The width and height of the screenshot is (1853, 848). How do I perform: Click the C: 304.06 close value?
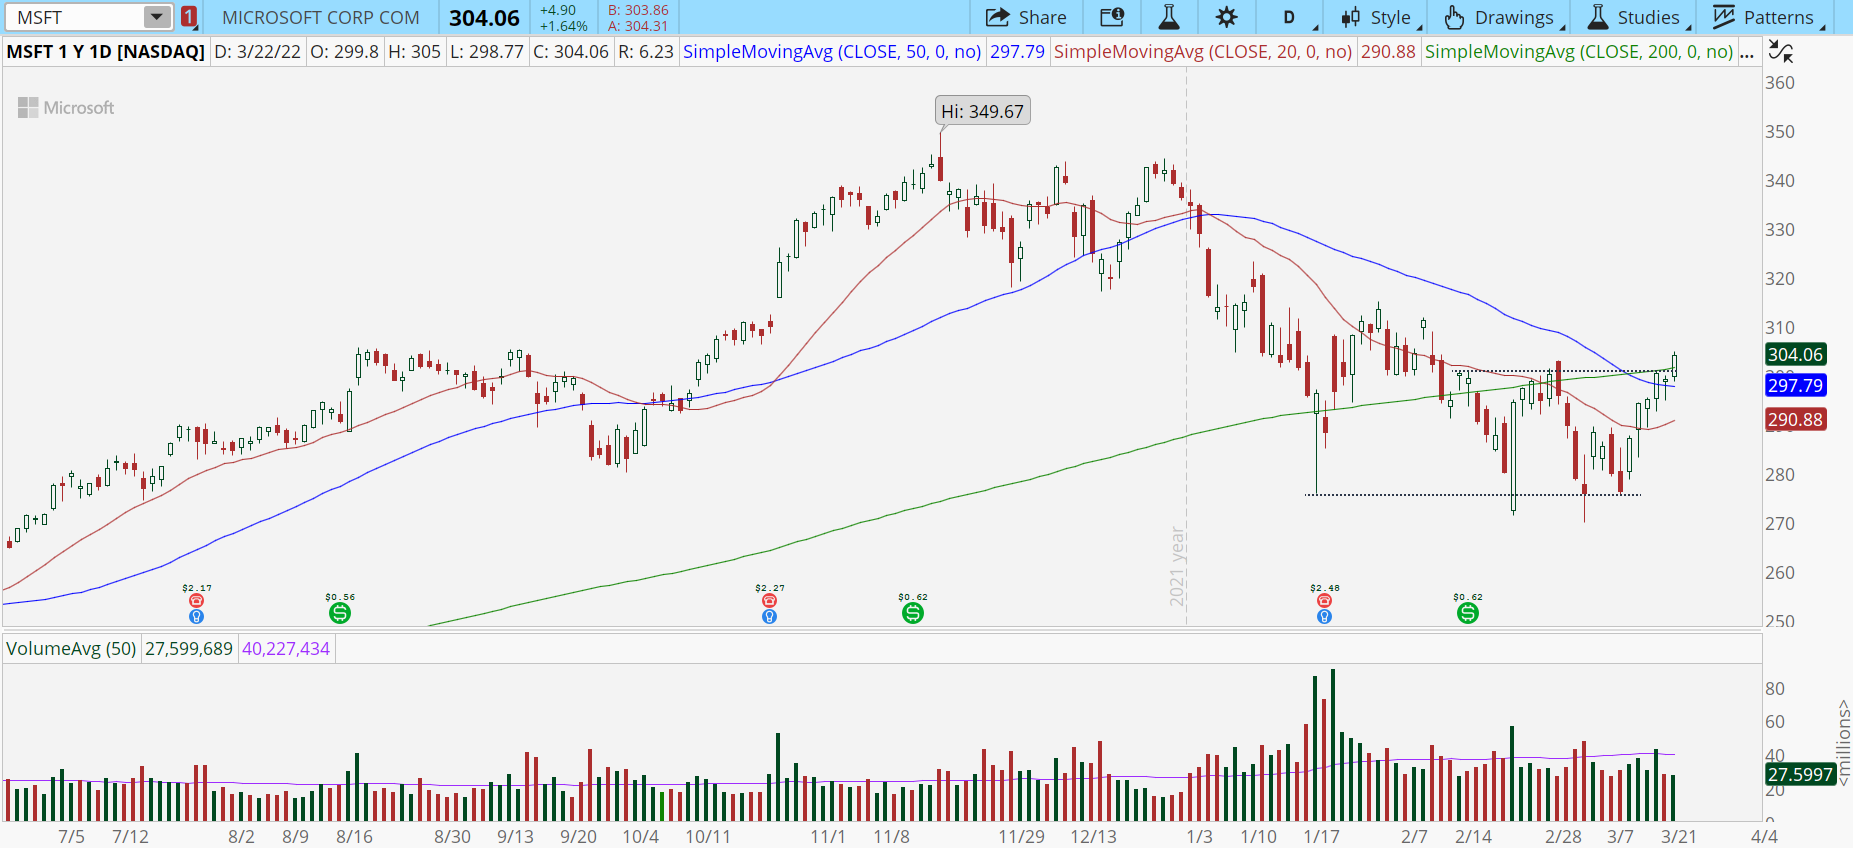coord(571,51)
